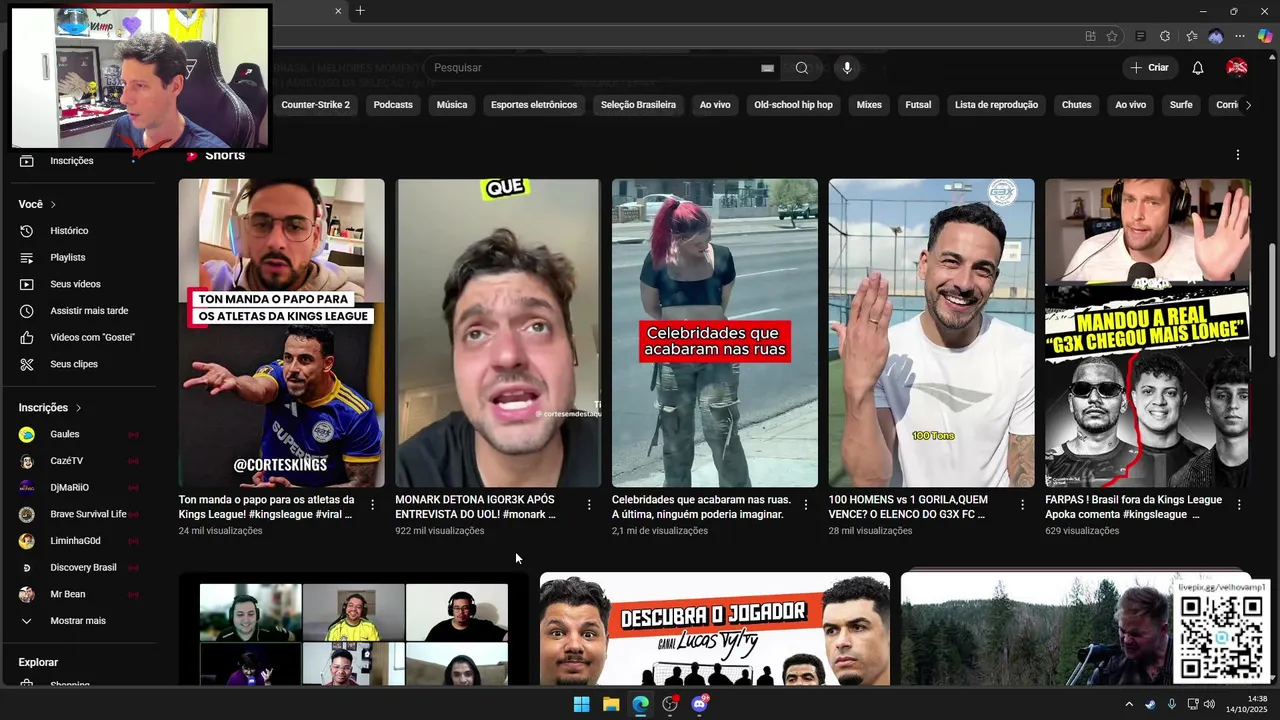Select the Seleção Brasileira chip
This screenshot has width=1280, height=720.
pos(638,105)
